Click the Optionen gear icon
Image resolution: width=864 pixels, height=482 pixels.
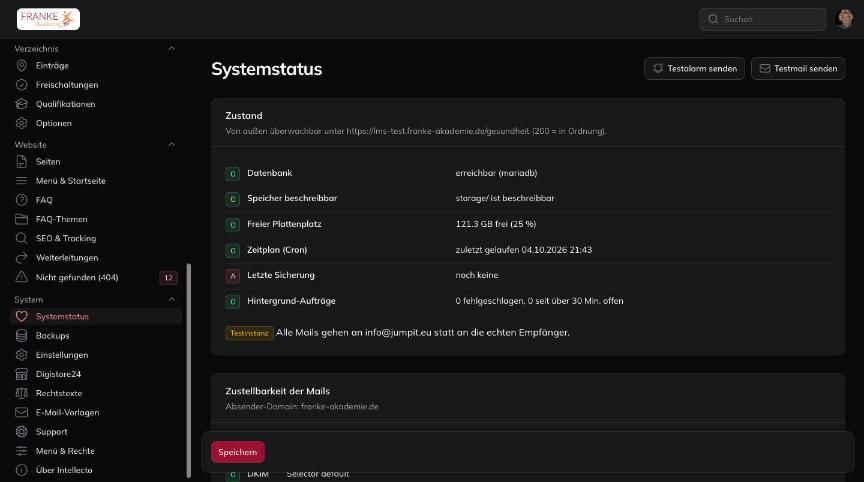point(21,123)
